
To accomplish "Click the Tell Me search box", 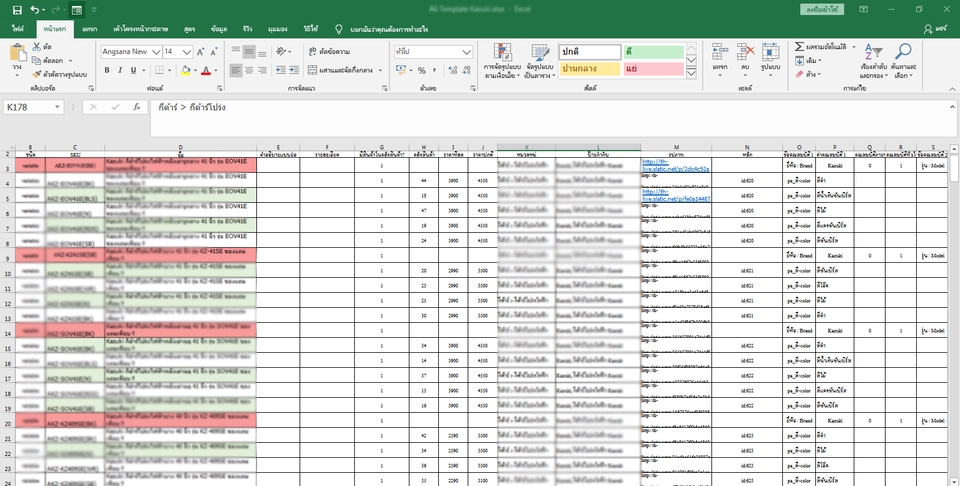I will 389,29.
